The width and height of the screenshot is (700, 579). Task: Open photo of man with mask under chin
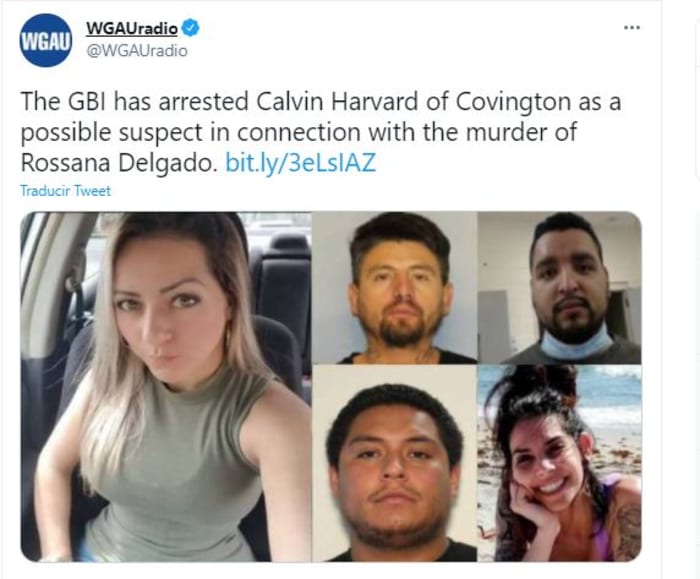click(560, 287)
